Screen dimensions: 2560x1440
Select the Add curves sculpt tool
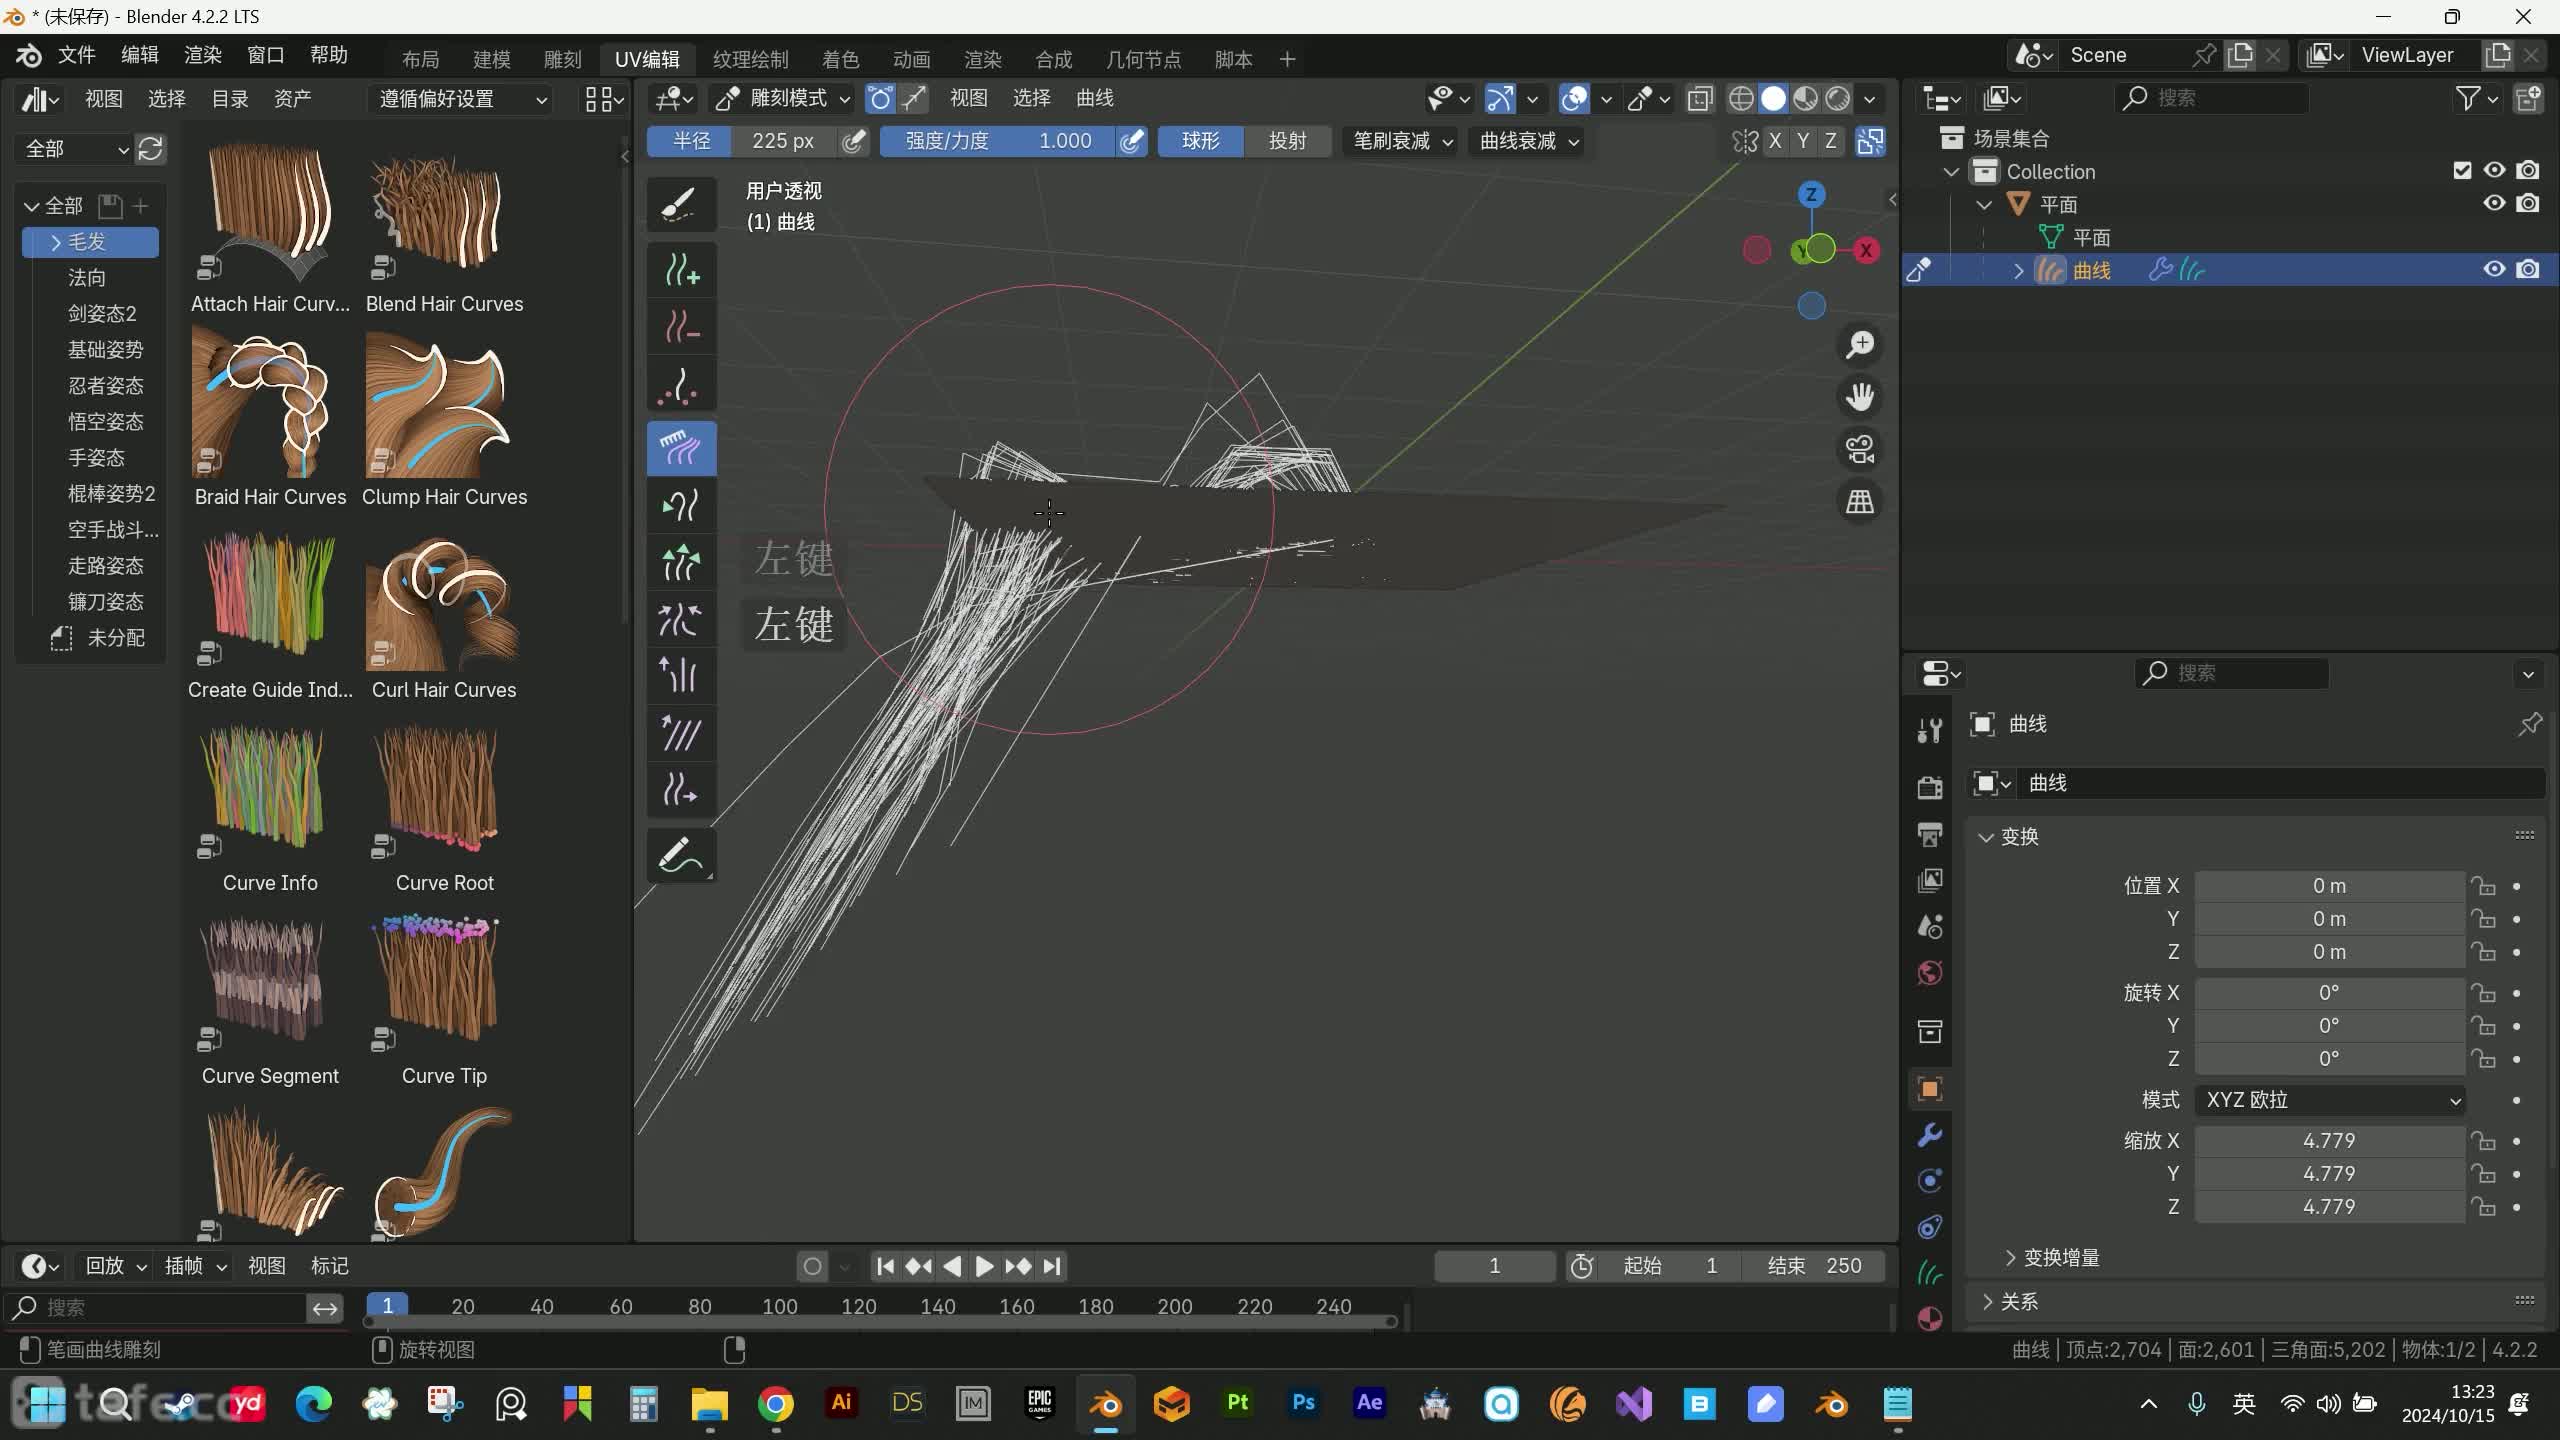[x=681, y=271]
